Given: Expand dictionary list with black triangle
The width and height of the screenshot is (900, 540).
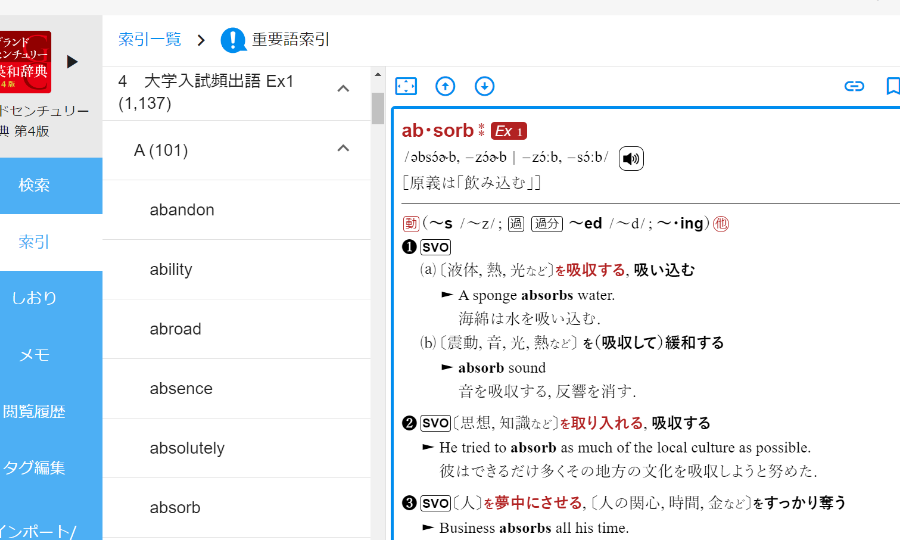Looking at the screenshot, I should click(72, 61).
